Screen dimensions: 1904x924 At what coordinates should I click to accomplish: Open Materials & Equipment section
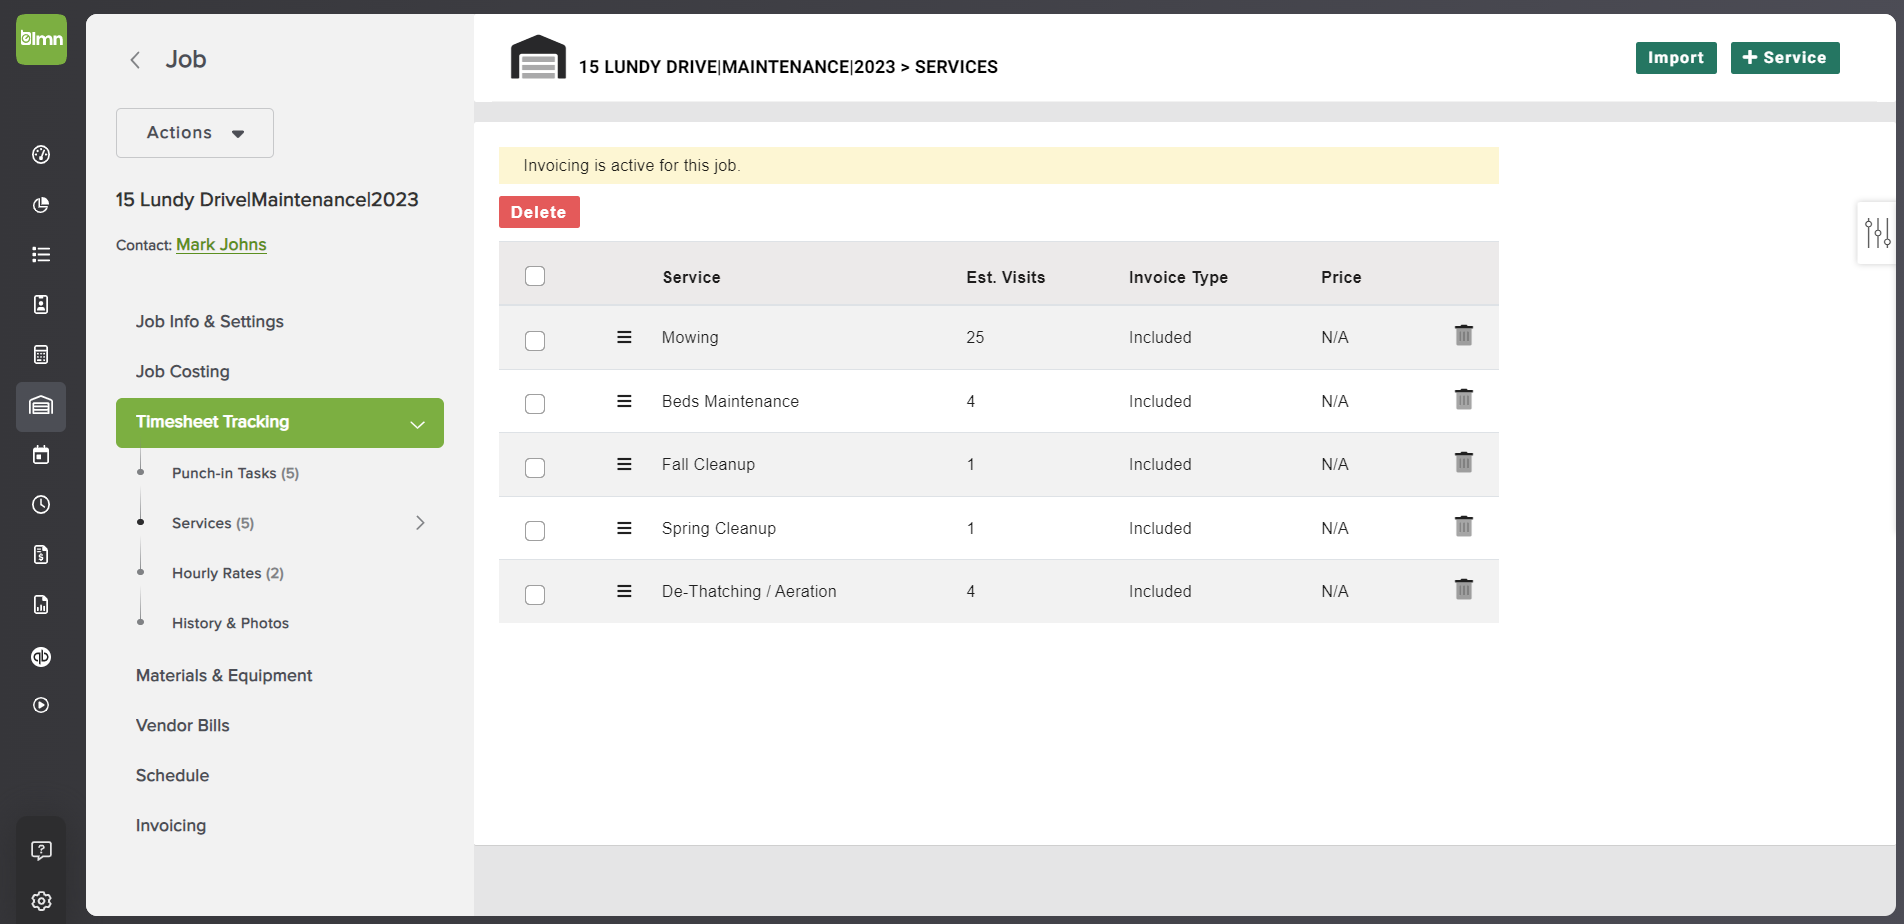224,676
